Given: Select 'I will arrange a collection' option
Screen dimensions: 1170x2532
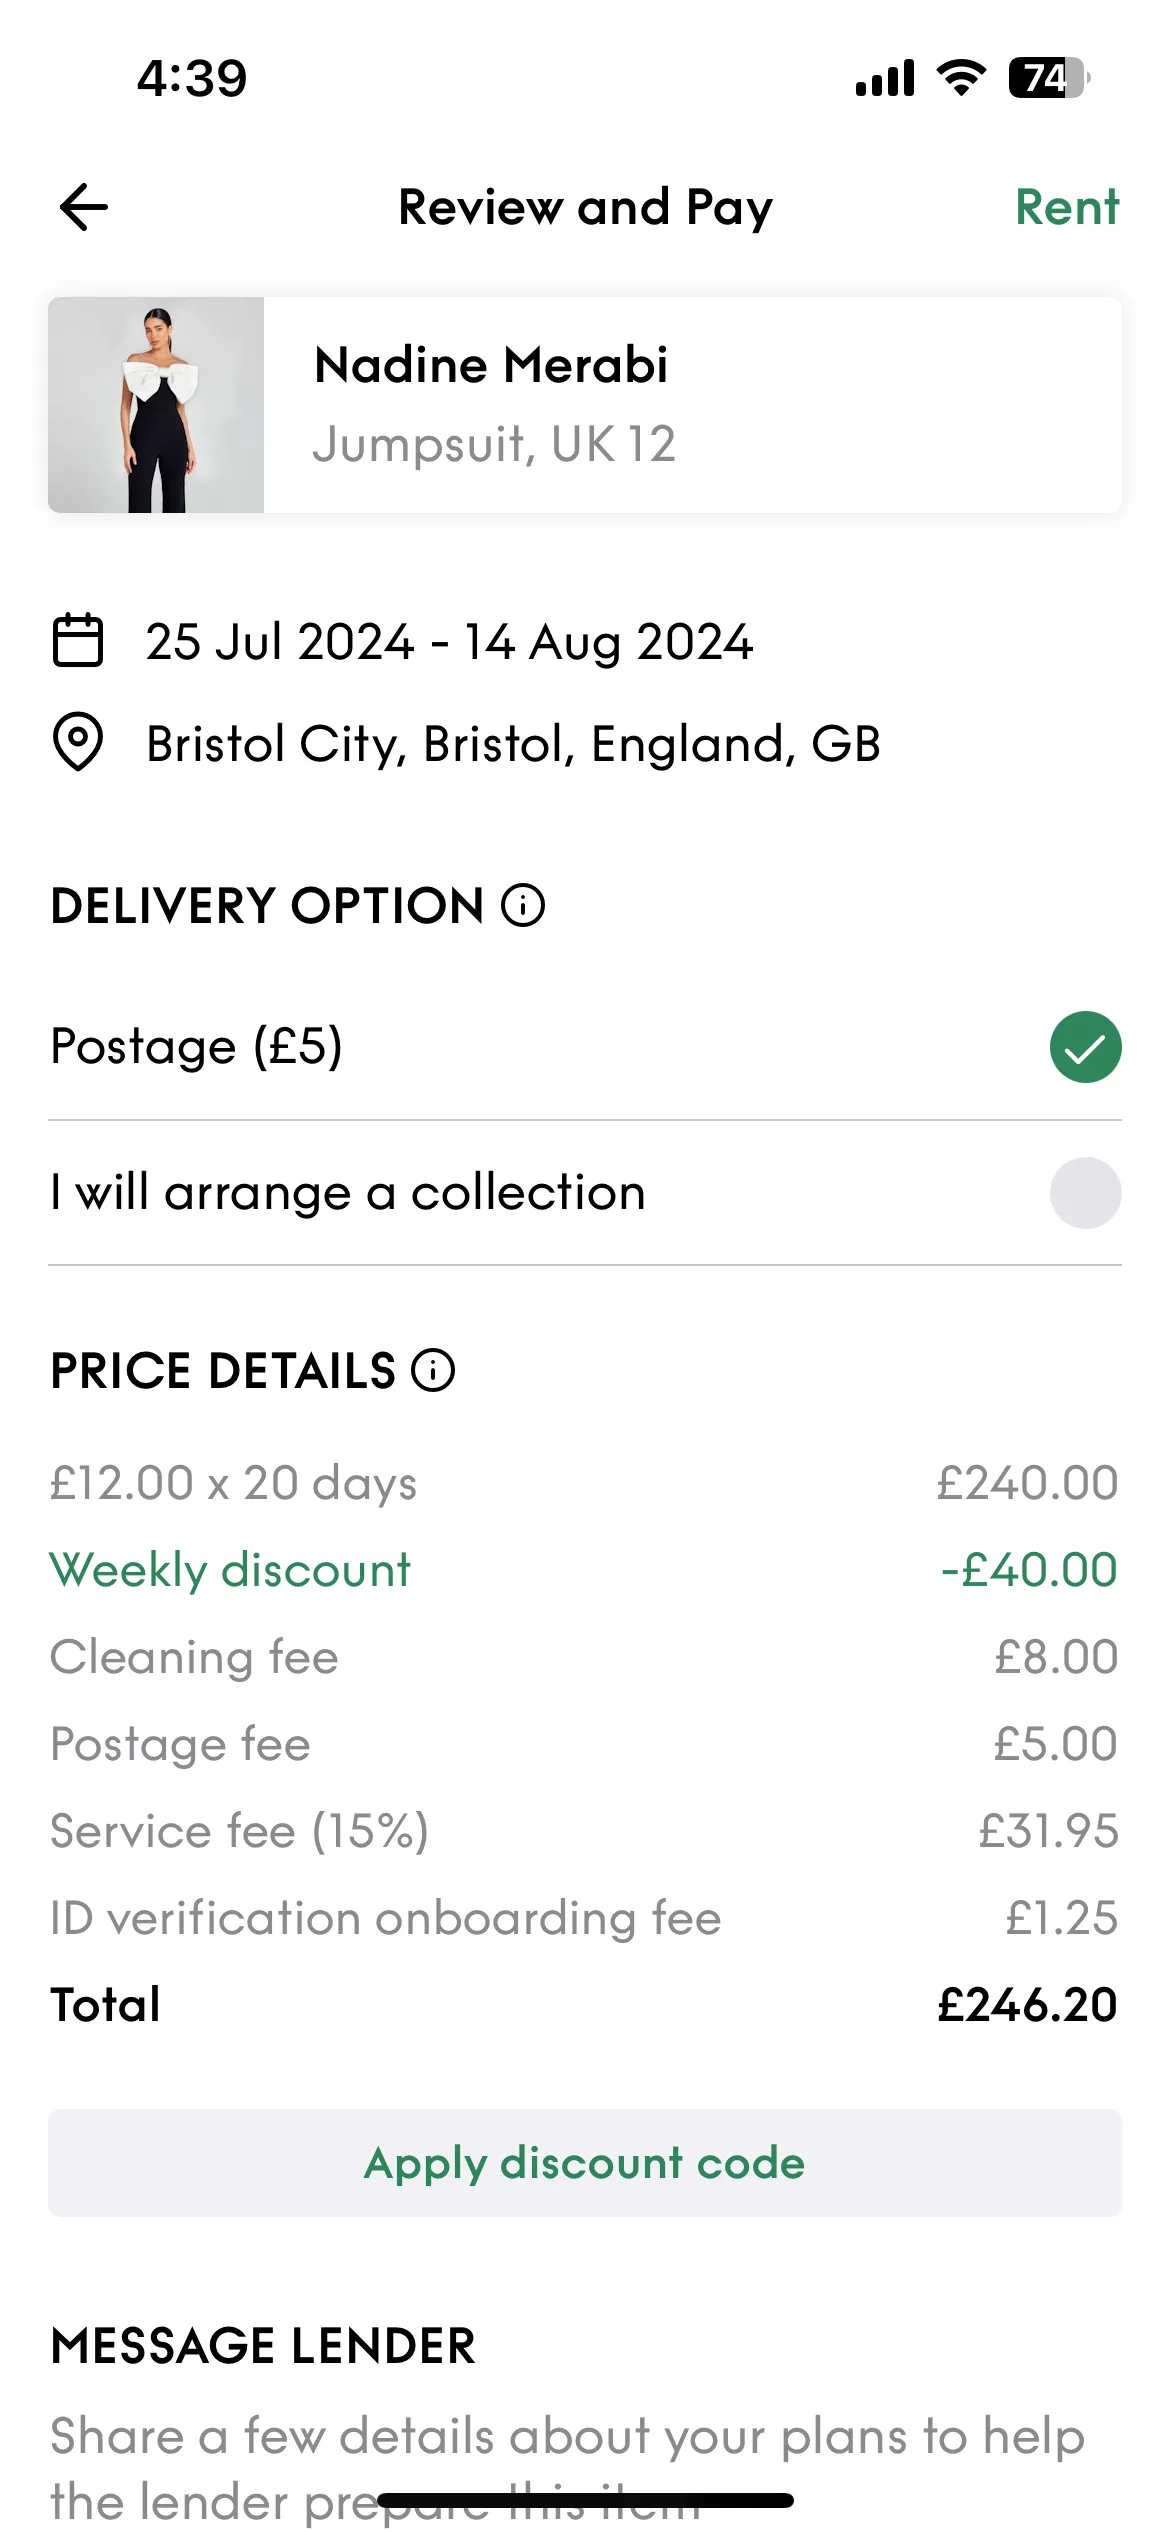Looking at the screenshot, I should click(585, 1193).
